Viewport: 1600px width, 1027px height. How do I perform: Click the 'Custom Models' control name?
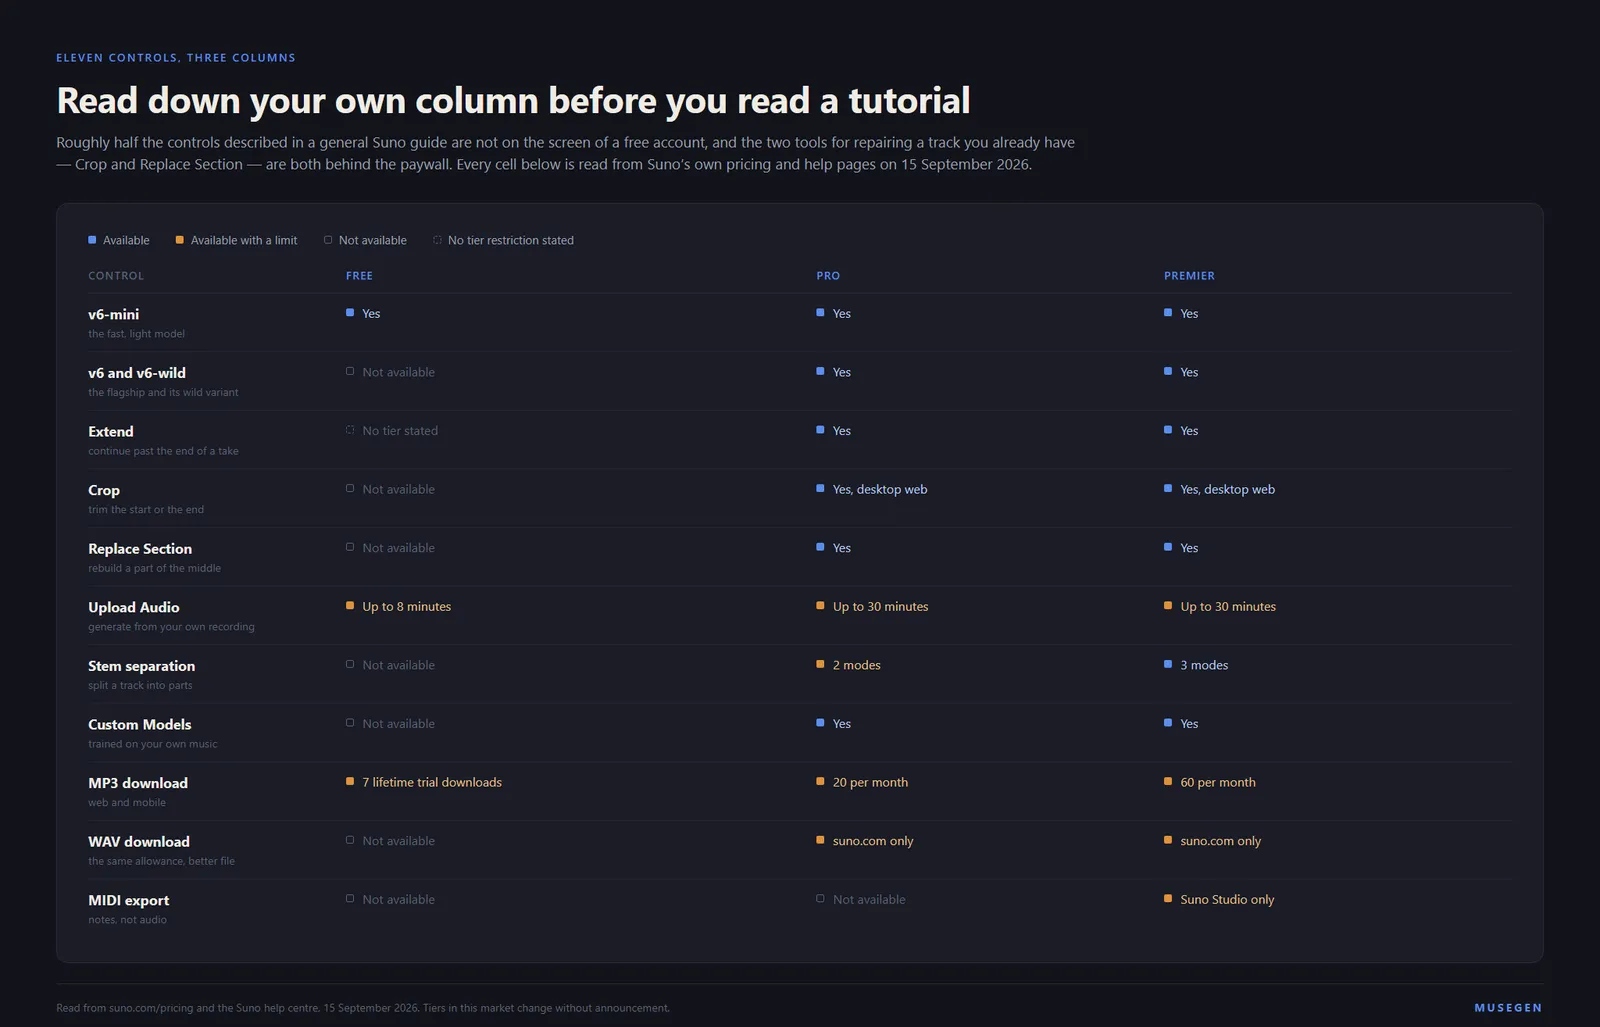[x=140, y=725]
